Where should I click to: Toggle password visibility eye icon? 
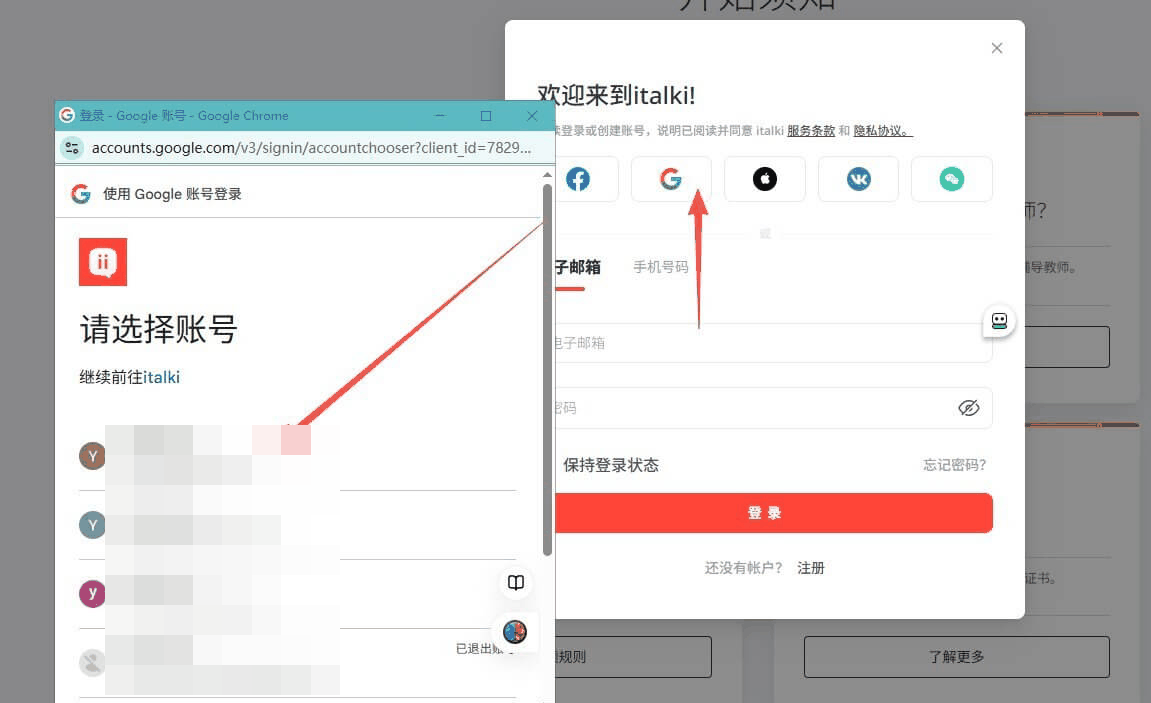click(968, 408)
